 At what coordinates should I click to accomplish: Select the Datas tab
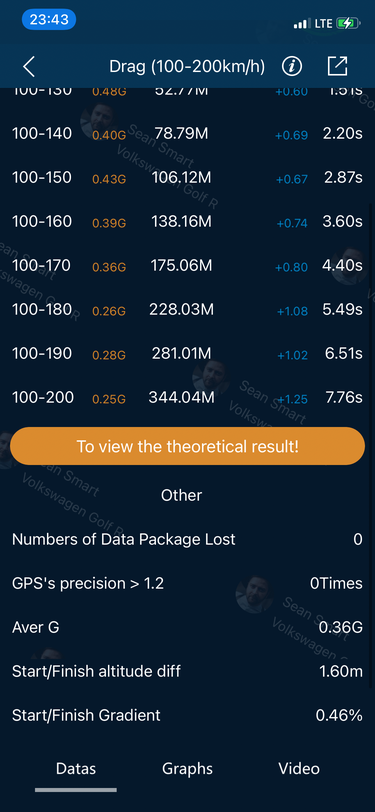[76, 768]
